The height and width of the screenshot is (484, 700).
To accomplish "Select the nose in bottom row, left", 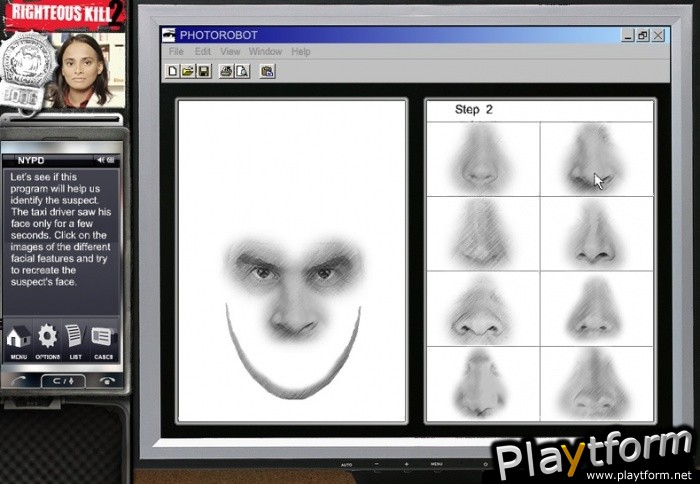I will (483, 384).
